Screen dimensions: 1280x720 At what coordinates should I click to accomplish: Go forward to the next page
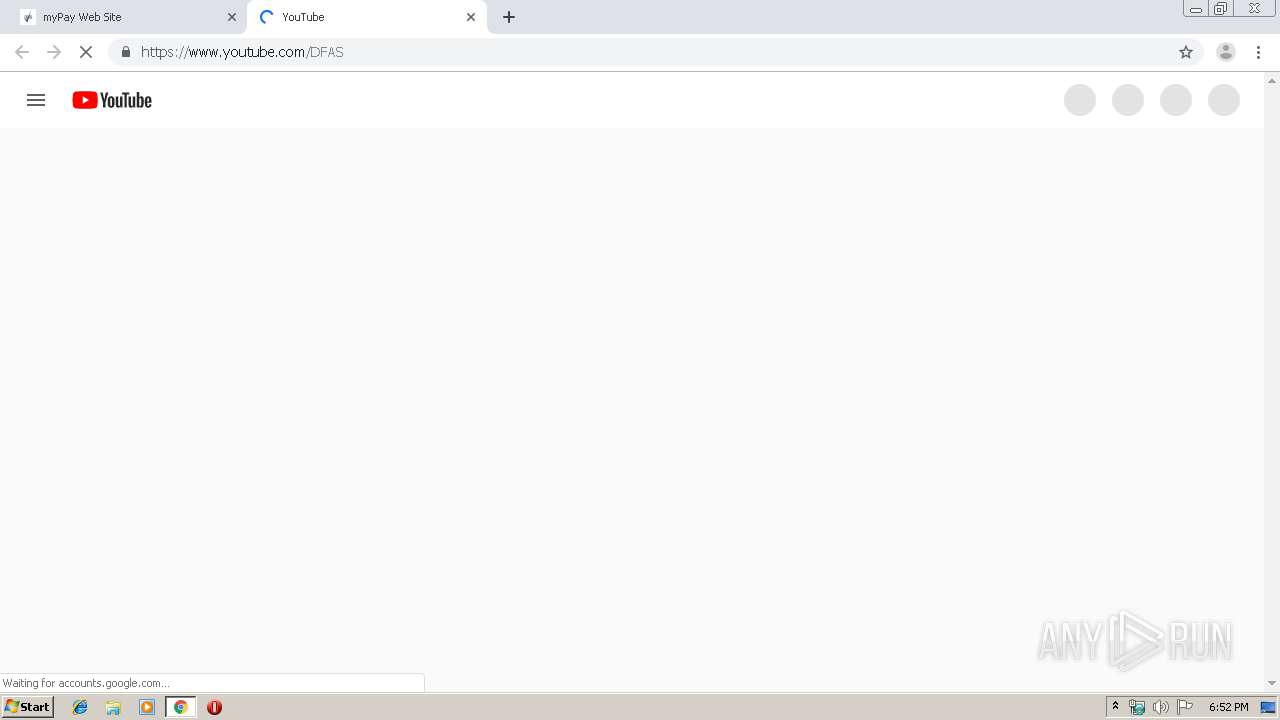coord(54,52)
